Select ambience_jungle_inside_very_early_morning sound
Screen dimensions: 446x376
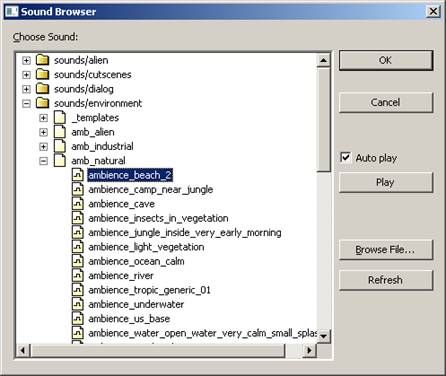tap(185, 232)
